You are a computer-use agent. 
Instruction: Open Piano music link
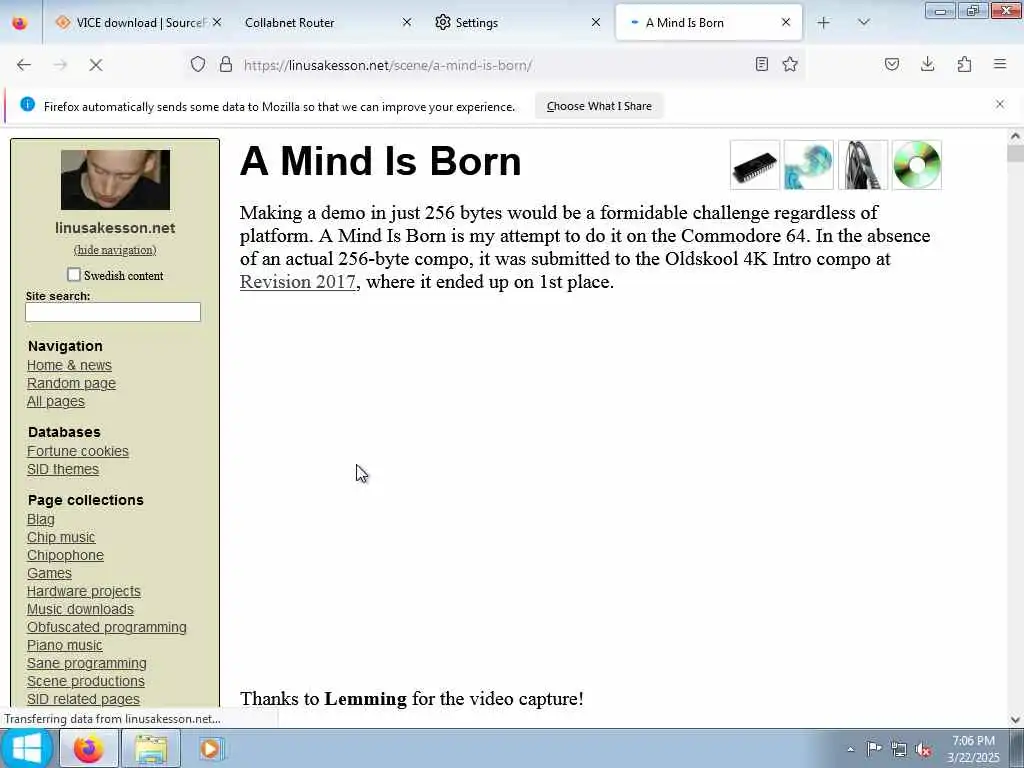pos(65,645)
